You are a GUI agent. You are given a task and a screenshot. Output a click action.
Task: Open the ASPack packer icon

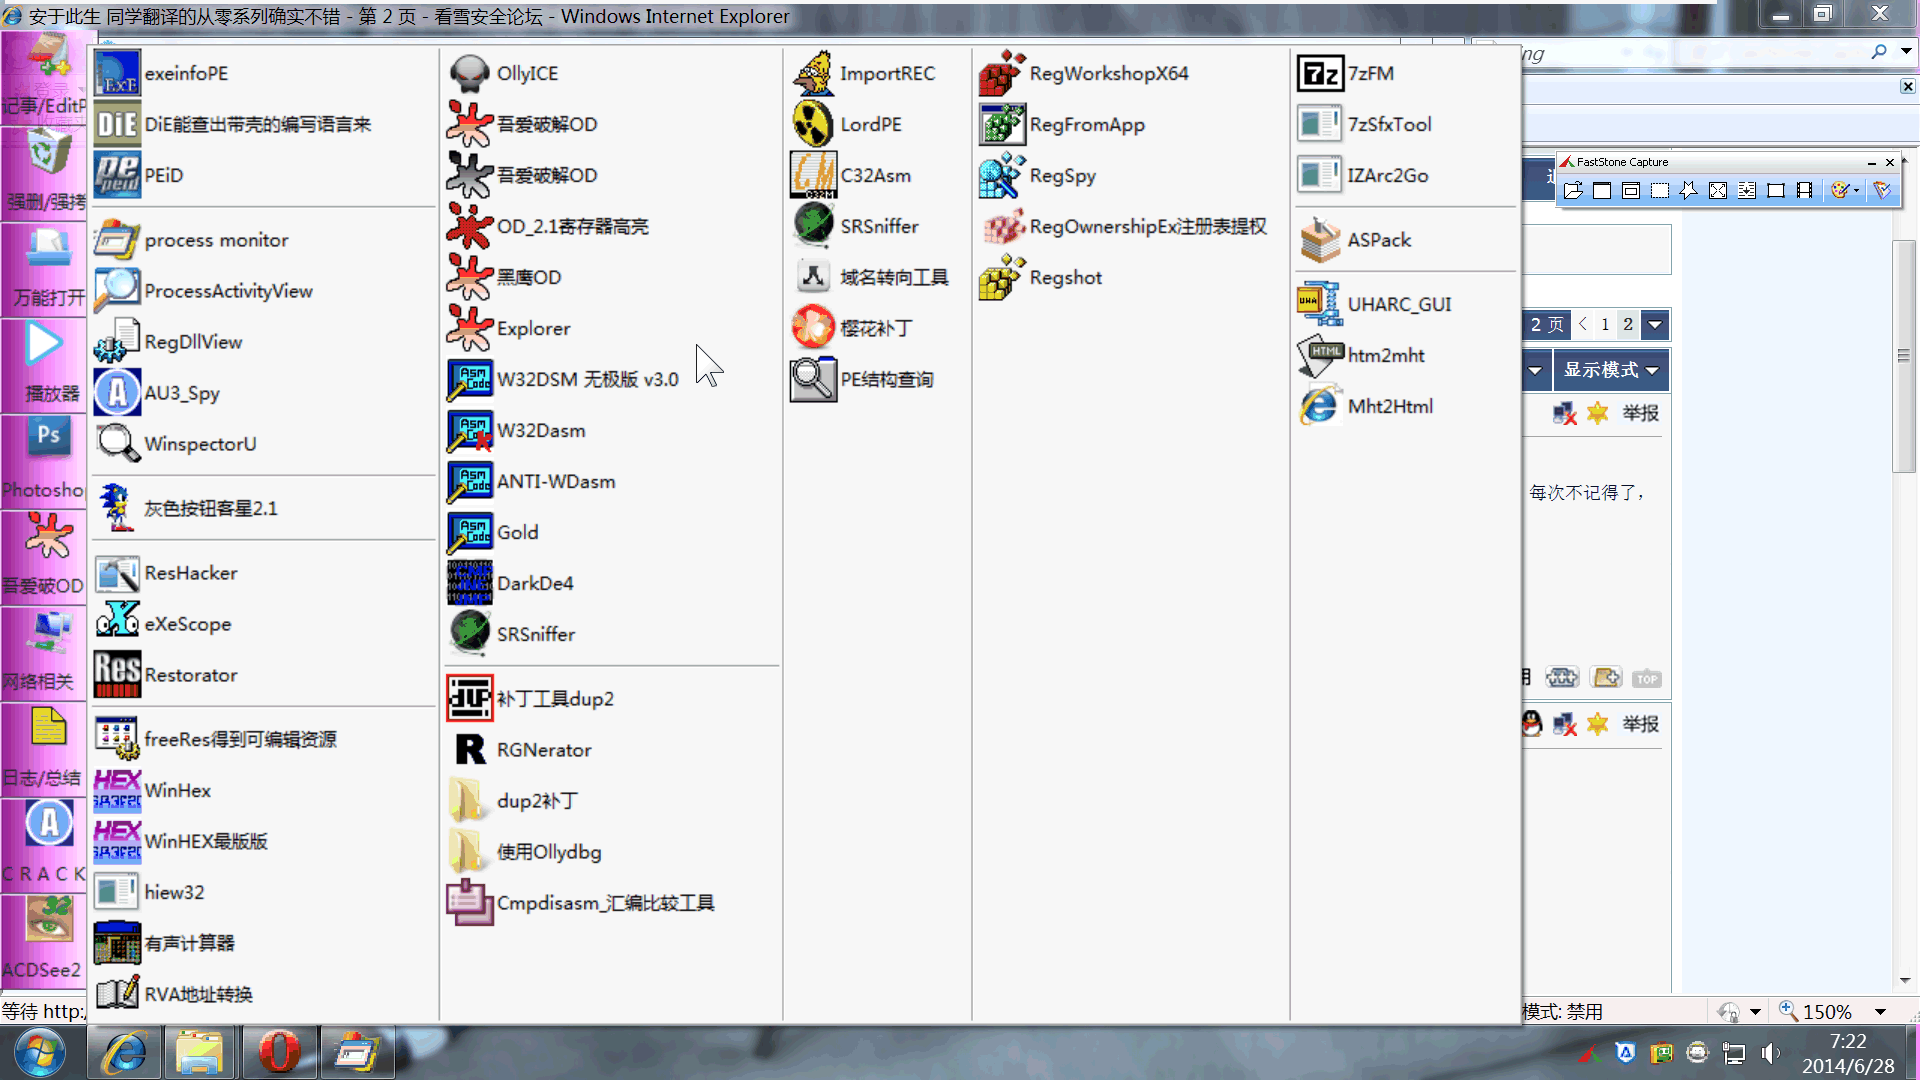click(1319, 240)
